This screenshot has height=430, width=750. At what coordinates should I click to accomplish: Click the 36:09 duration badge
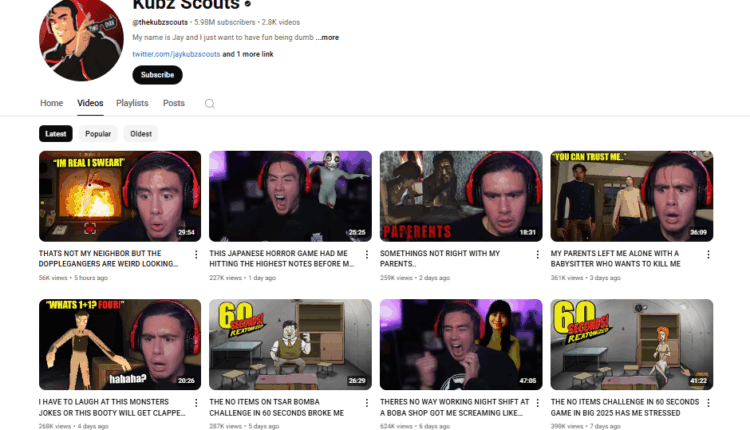698,232
